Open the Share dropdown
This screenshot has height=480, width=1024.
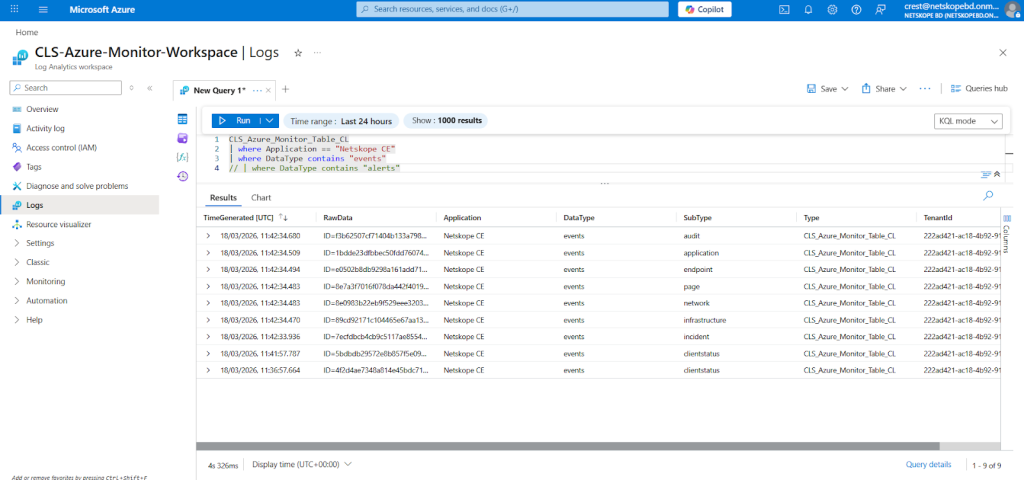tap(885, 89)
